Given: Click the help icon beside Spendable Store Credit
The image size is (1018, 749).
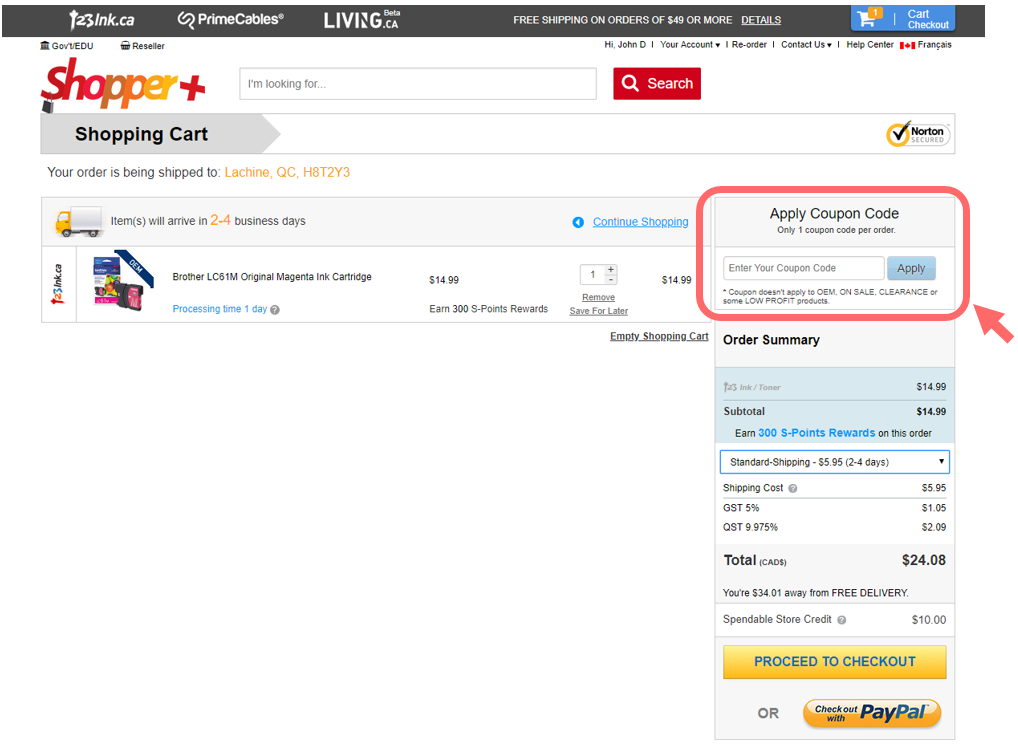Looking at the screenshot, I should click(x=841, y=620).
